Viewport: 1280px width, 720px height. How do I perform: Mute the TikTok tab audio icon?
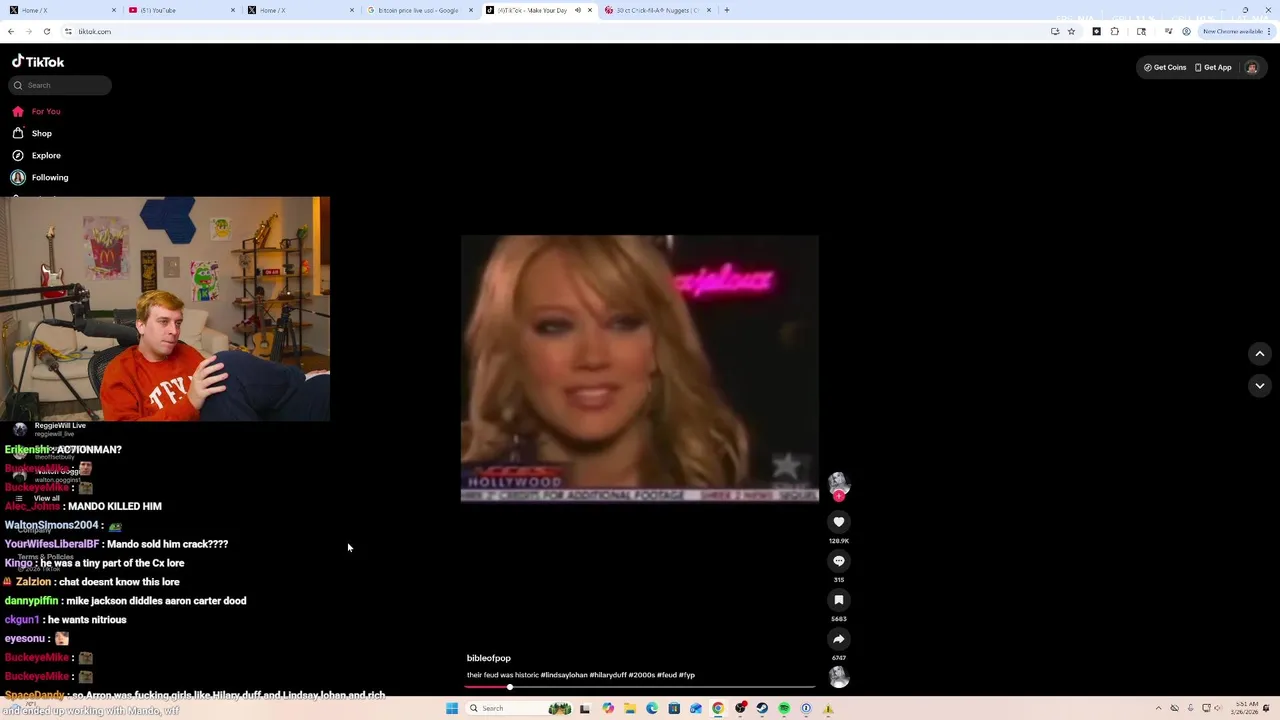[x=577, y=10]
